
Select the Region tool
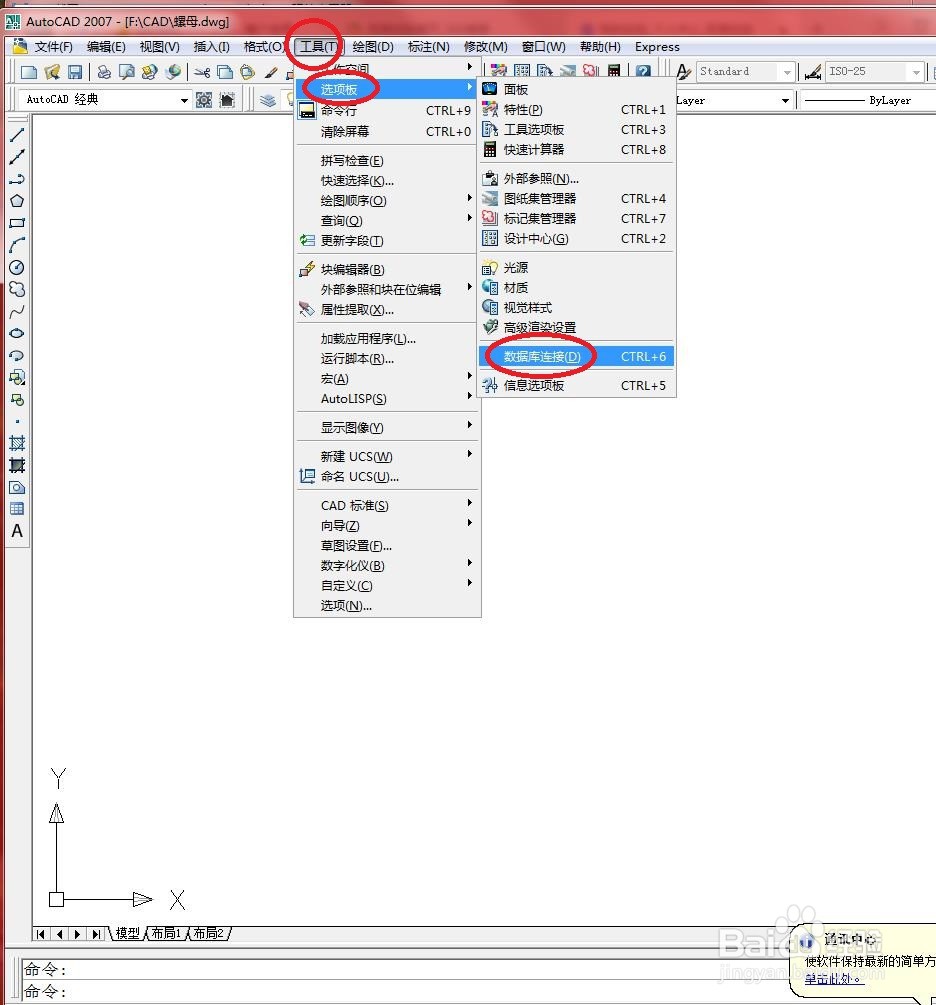pyautogui.click(x=17, y=487)
